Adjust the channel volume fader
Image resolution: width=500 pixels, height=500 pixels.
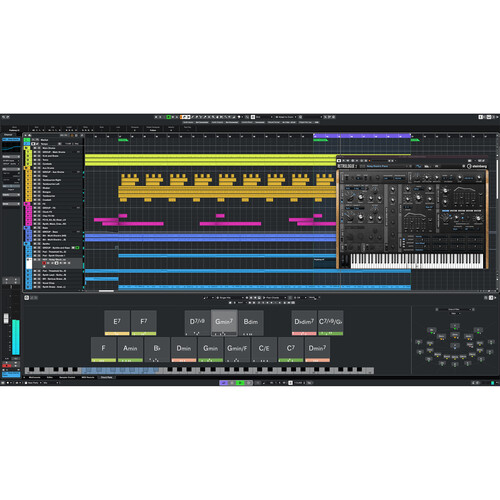point(6,318)
